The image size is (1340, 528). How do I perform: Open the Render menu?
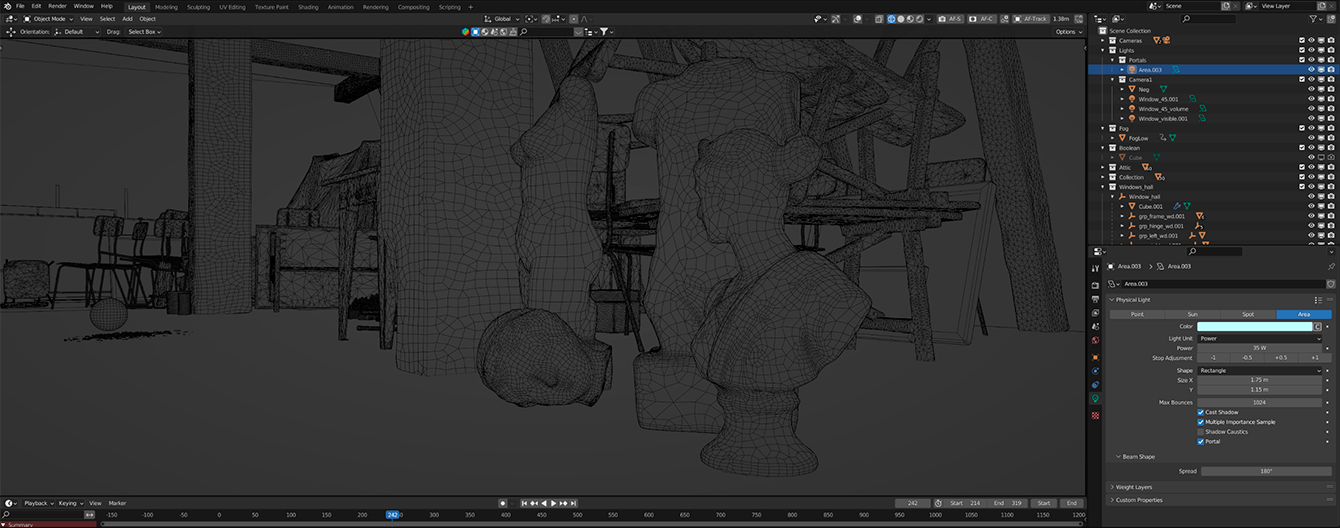pyautogui.click(x=57, y=6)
